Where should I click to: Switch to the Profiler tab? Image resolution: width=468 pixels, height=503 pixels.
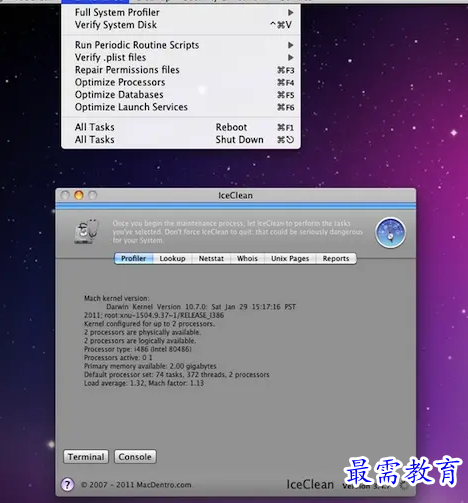point(133,258)
